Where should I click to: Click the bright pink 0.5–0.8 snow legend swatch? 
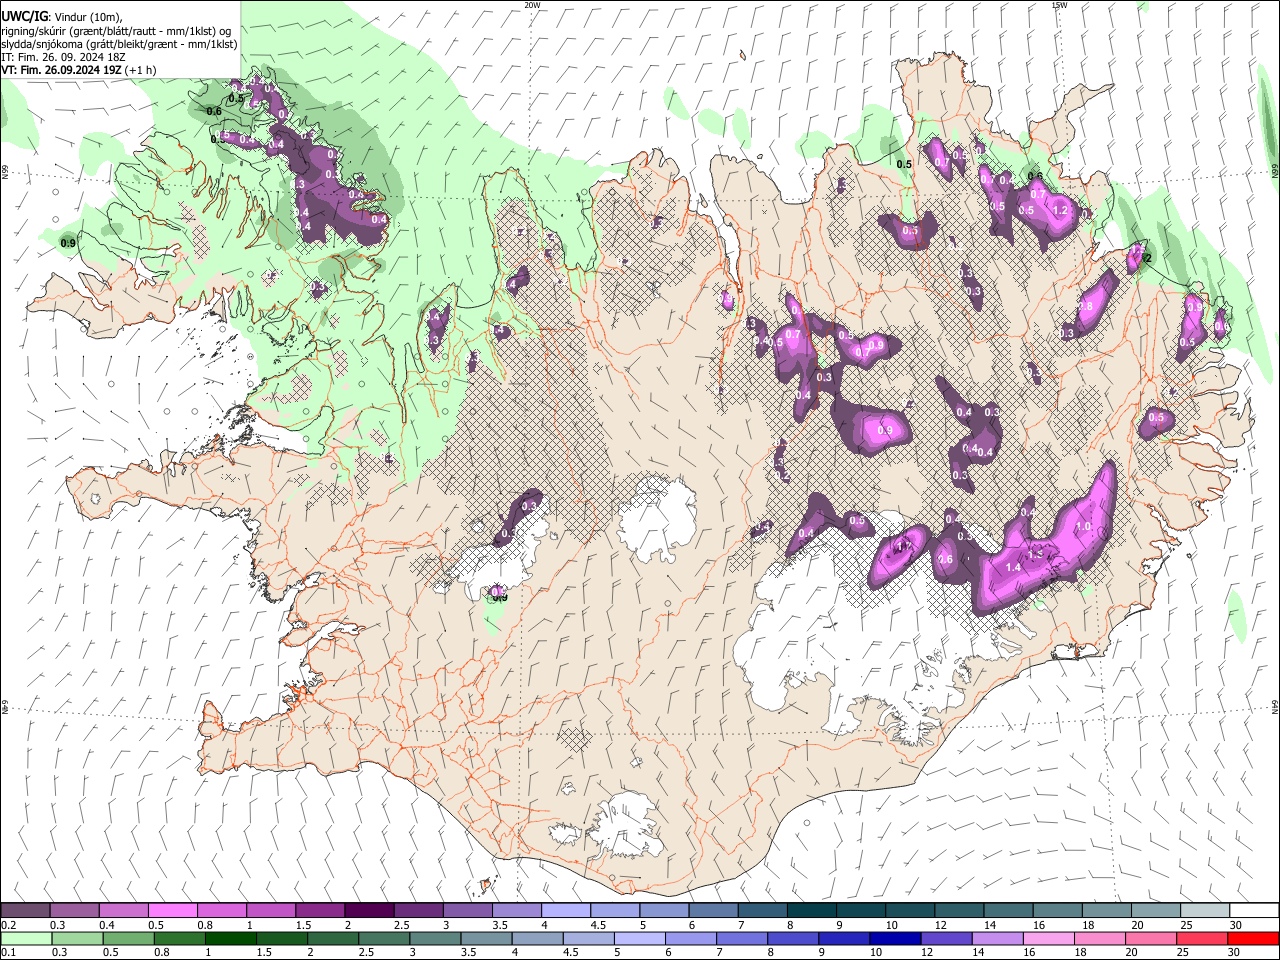coord(173,911)
